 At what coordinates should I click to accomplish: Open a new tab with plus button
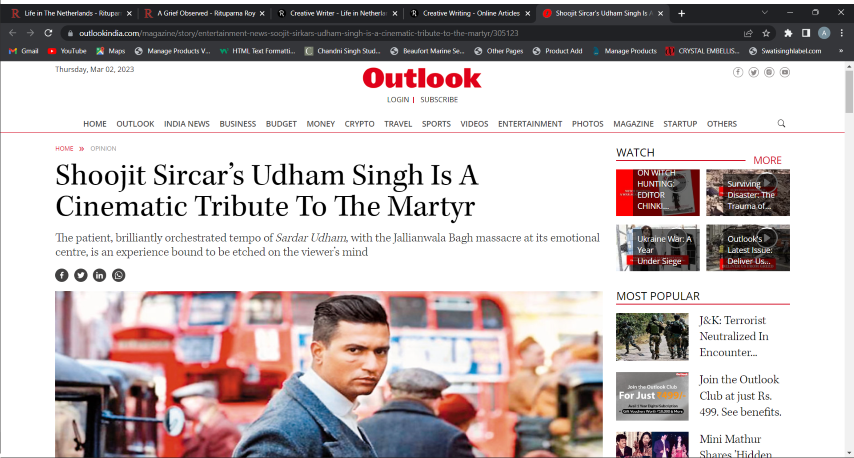pos(681,14)
